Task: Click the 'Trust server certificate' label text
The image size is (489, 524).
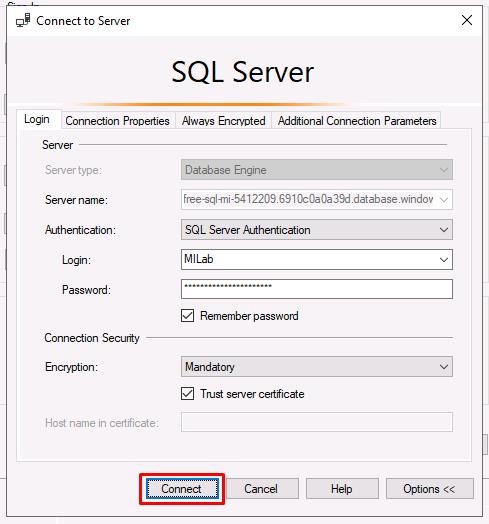Action: click(252, 394)
